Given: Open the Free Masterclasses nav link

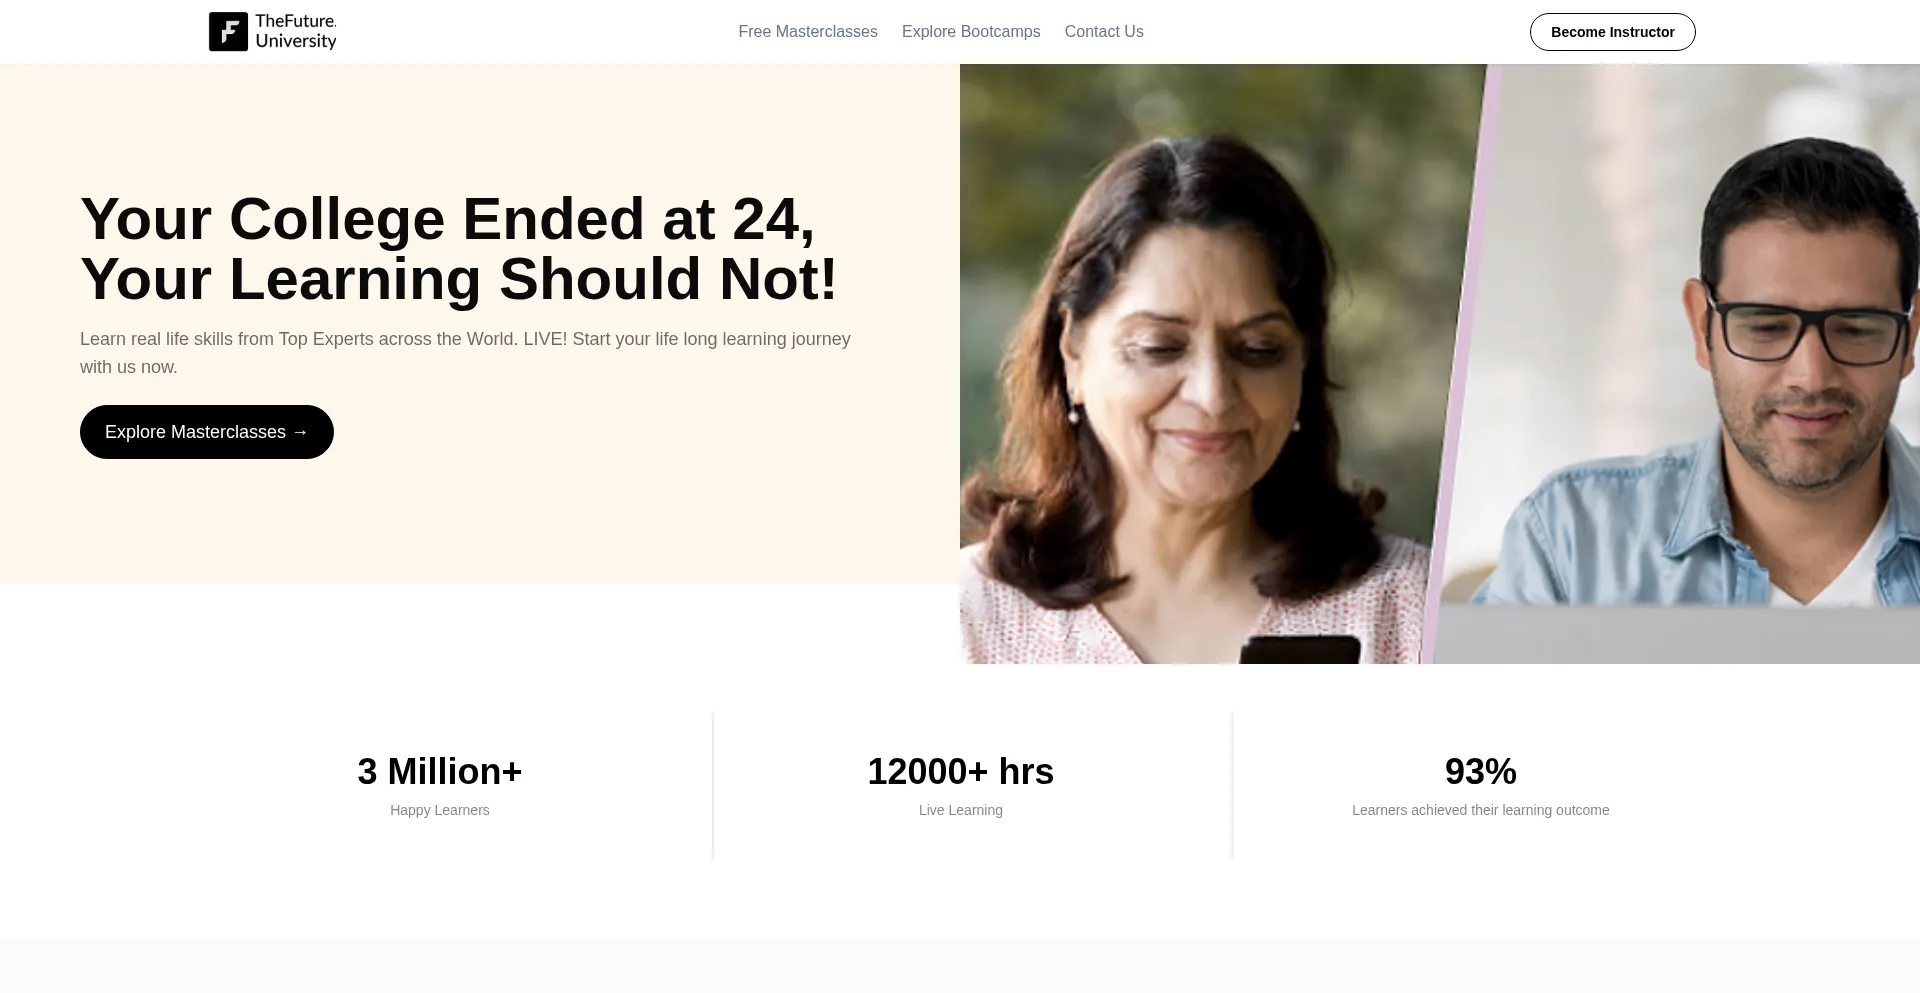Looking at the screenshot, I should (808, 32).
